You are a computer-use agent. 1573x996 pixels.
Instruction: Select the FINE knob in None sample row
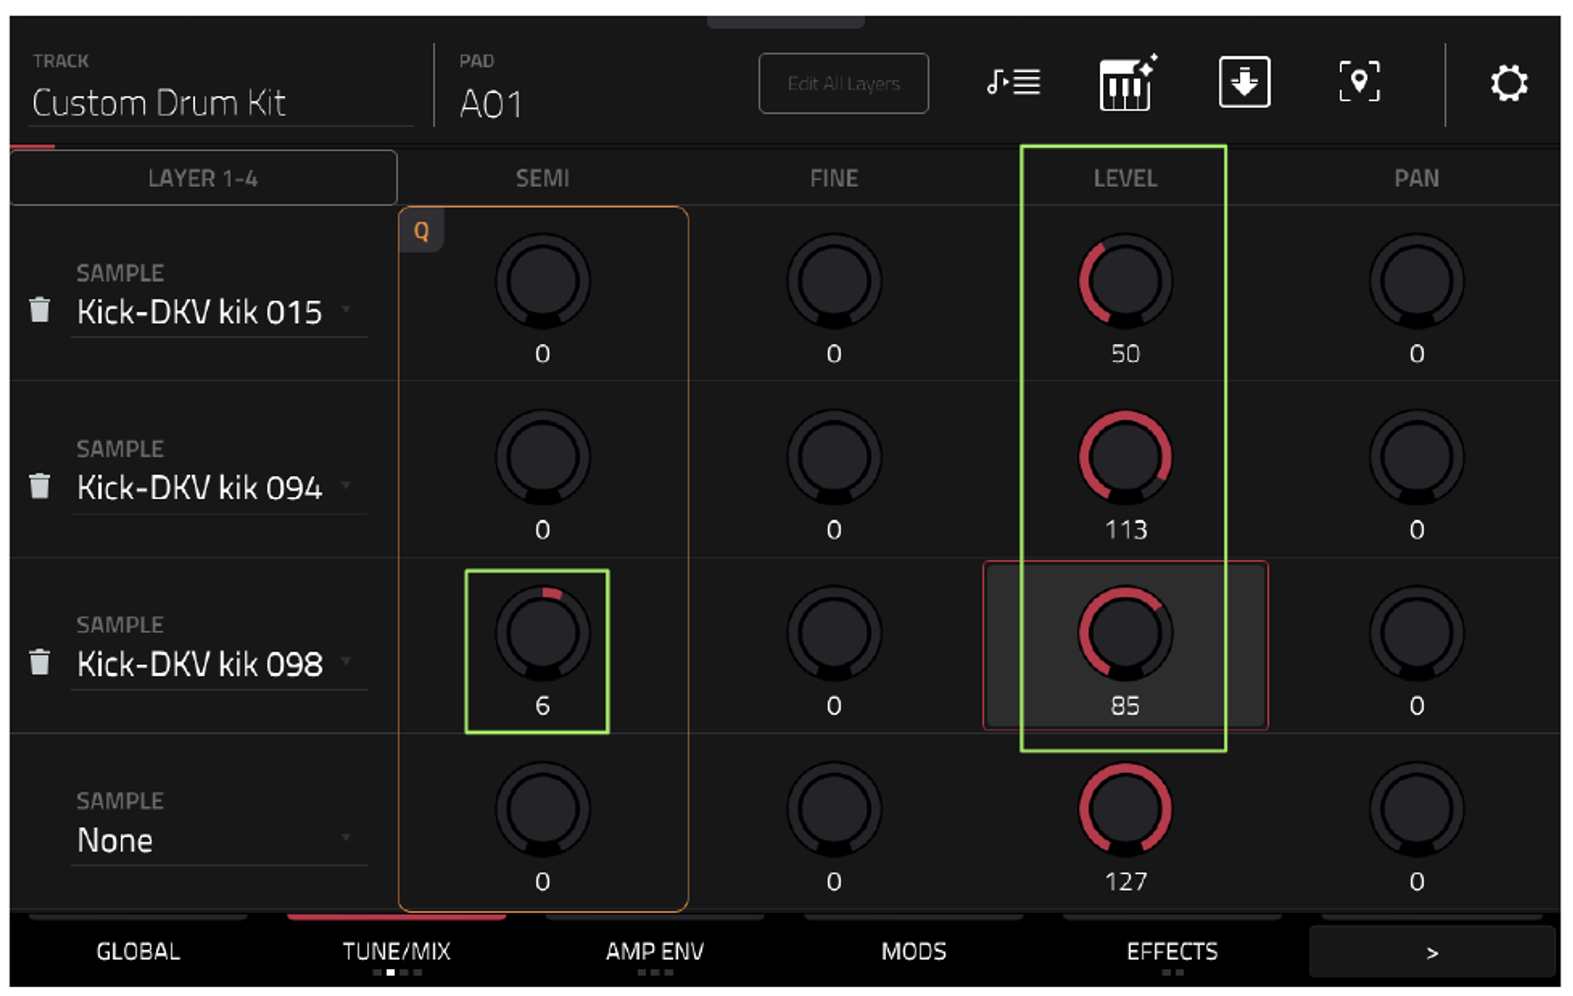tap(834, 809)
